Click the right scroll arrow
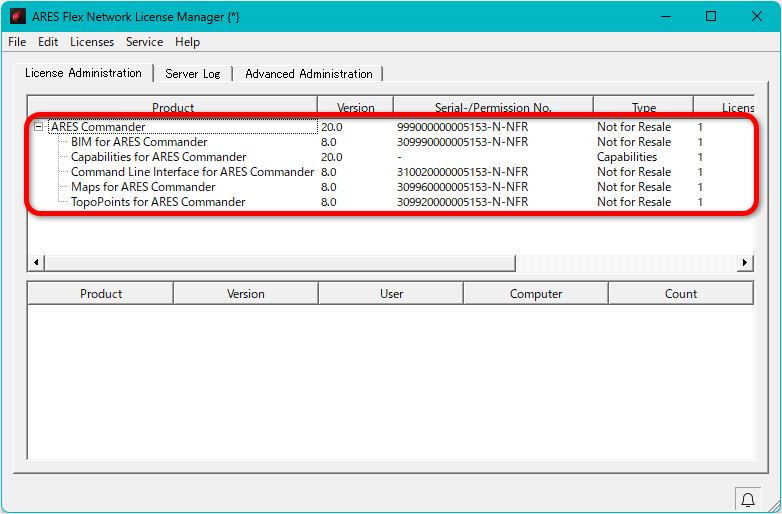 [x=745, y=262]
